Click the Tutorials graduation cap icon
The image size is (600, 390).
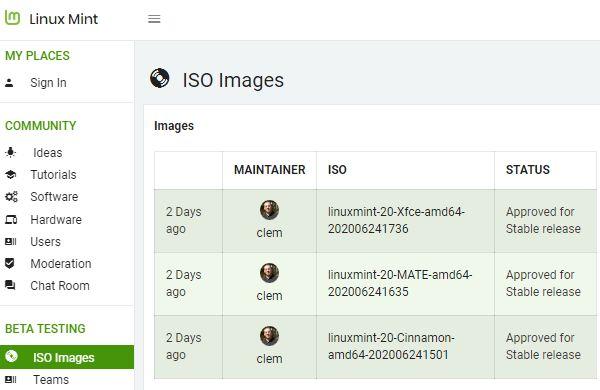click(x=11, y=175)
